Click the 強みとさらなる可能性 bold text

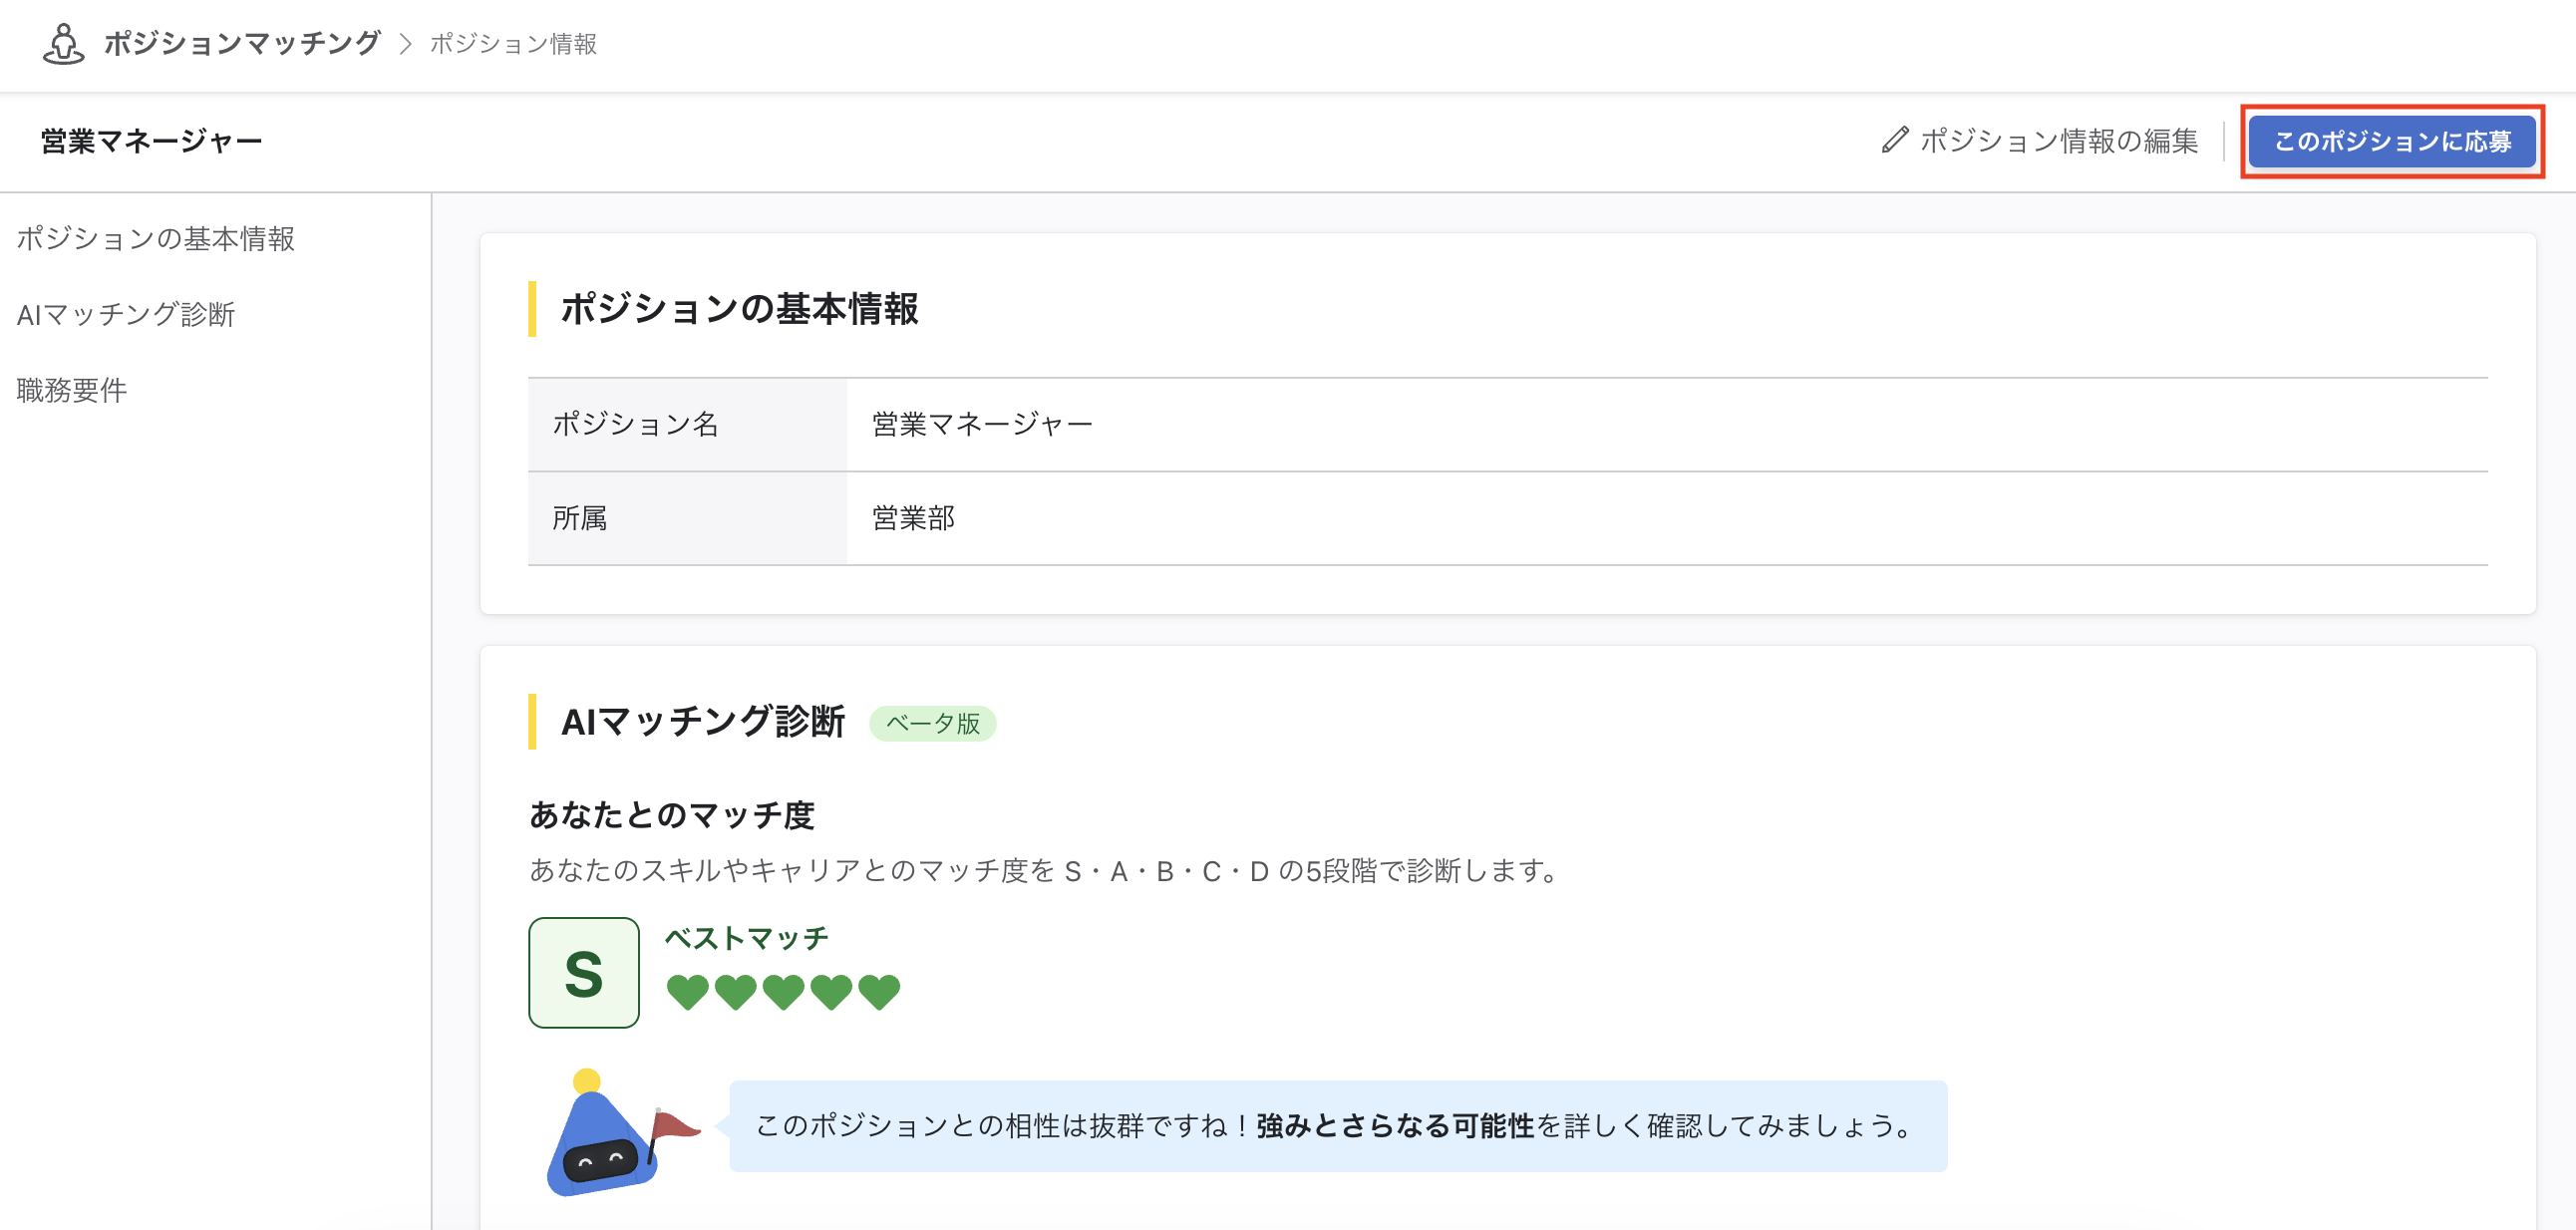(1395, 1126)
